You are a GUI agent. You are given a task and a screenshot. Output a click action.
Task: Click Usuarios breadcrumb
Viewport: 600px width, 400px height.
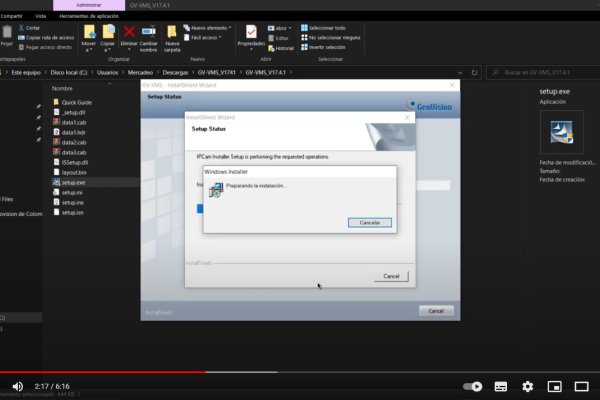(108, 72)
